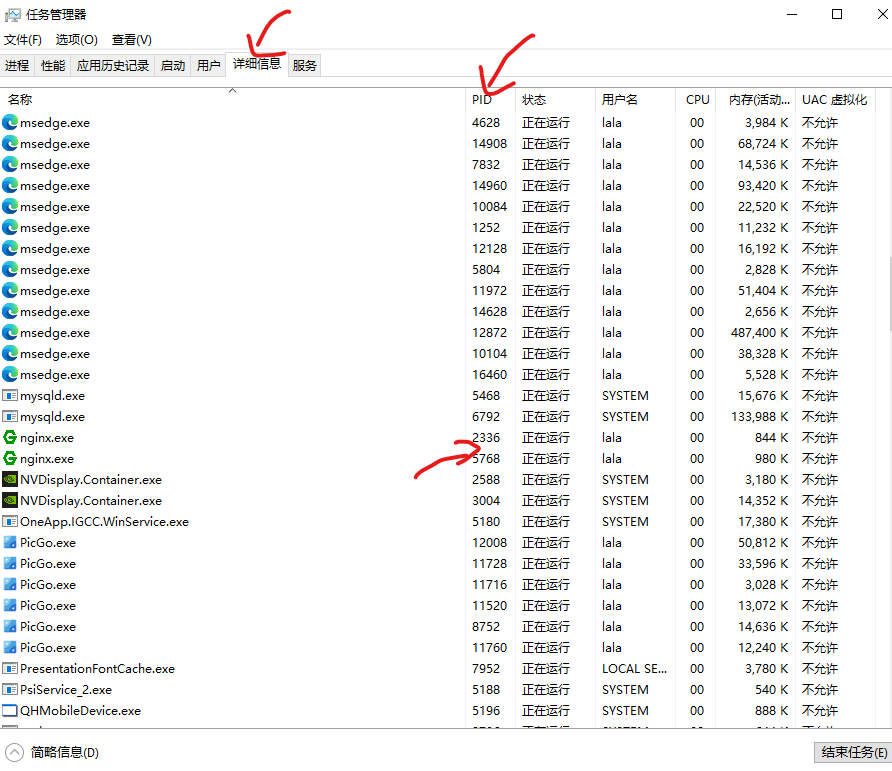This screenshot has width=892, height=771.
Task: Click the QHMobileDevice.exe icon
Action: click(x=10, y=711)
